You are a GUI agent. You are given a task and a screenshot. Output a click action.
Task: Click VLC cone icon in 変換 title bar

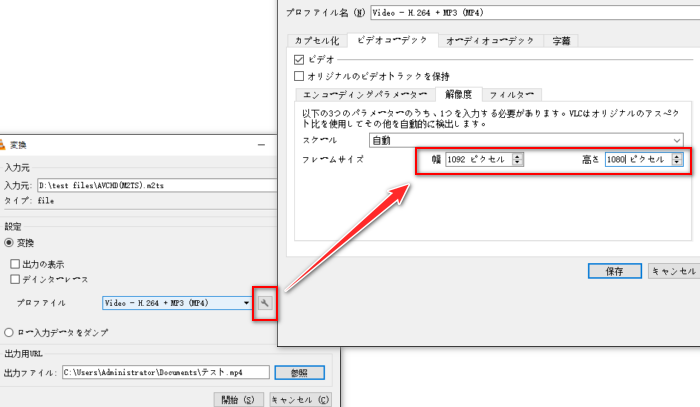coord(2,145)
